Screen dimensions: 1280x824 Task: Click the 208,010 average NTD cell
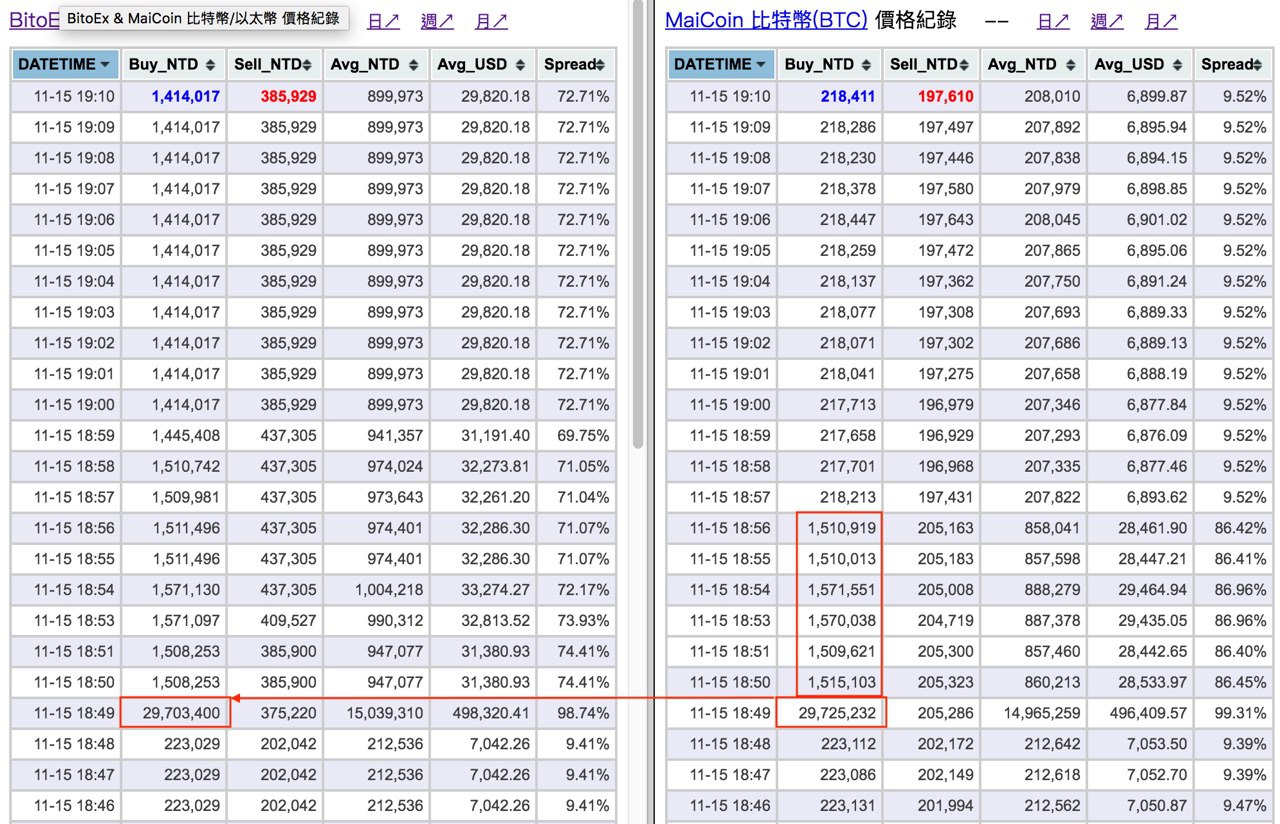[1031, 97]
